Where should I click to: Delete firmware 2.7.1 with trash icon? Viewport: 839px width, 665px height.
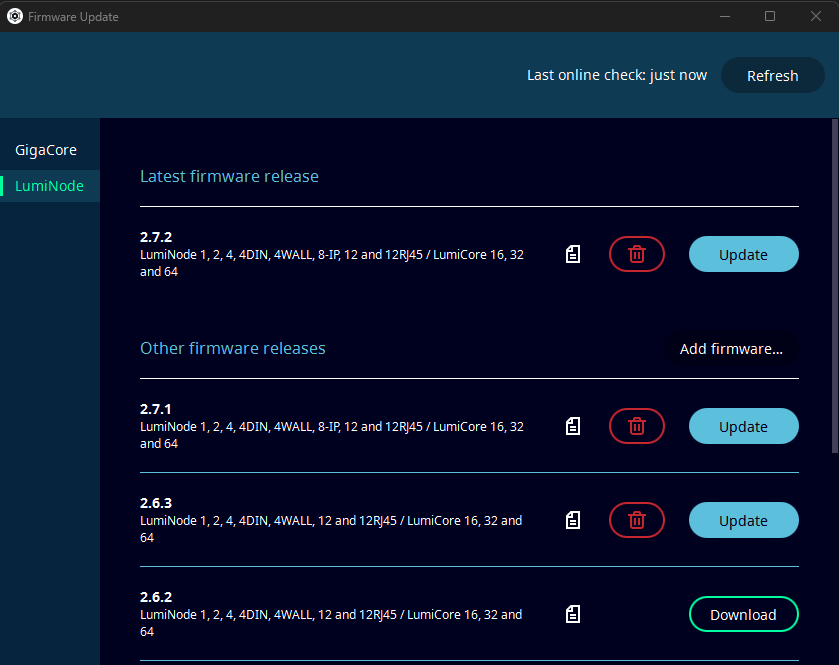click(x=636, y=426)
